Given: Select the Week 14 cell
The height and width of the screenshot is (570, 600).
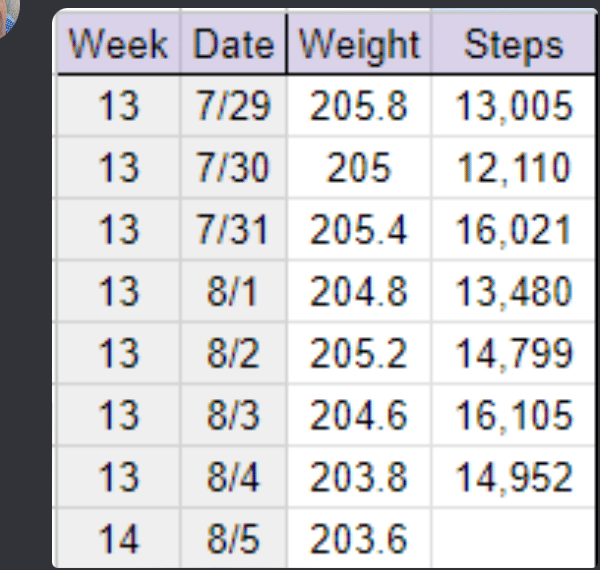Looking at the screenshot, I should click(x=119, y=539).
